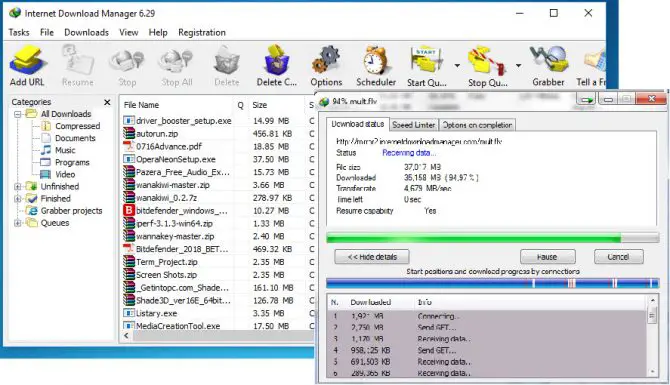Open Start Queue dropdown arrow
This screenshot has height=385, width=670.
pos(457,65)
